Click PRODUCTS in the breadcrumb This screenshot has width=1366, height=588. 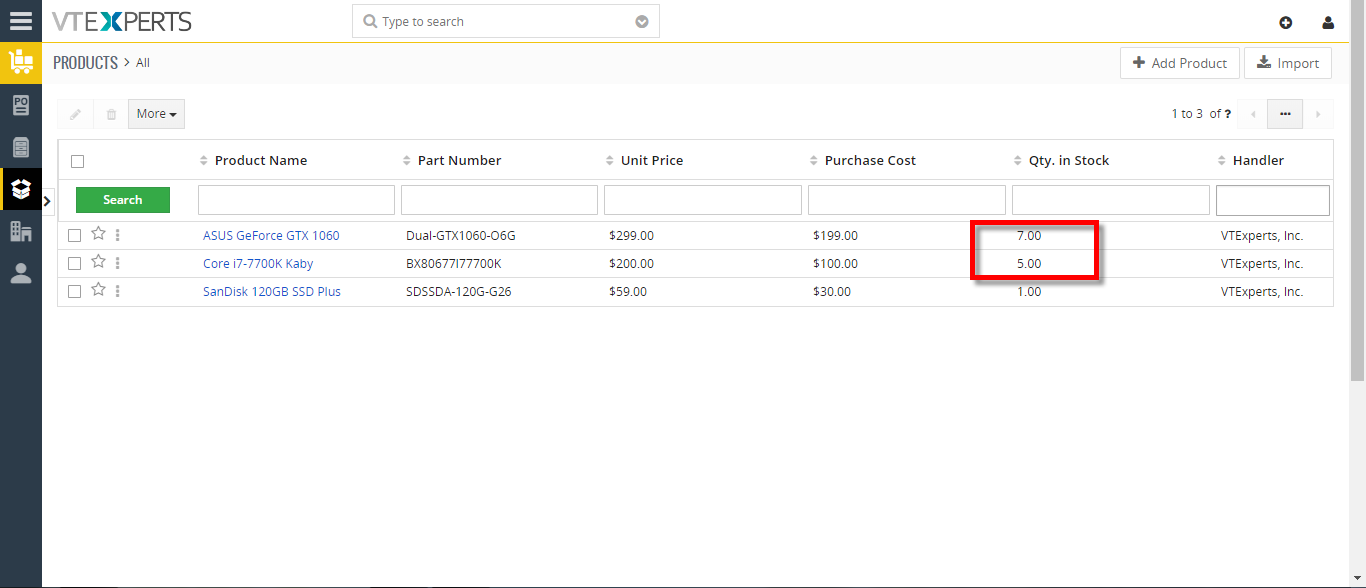click(x=86, y=63)
